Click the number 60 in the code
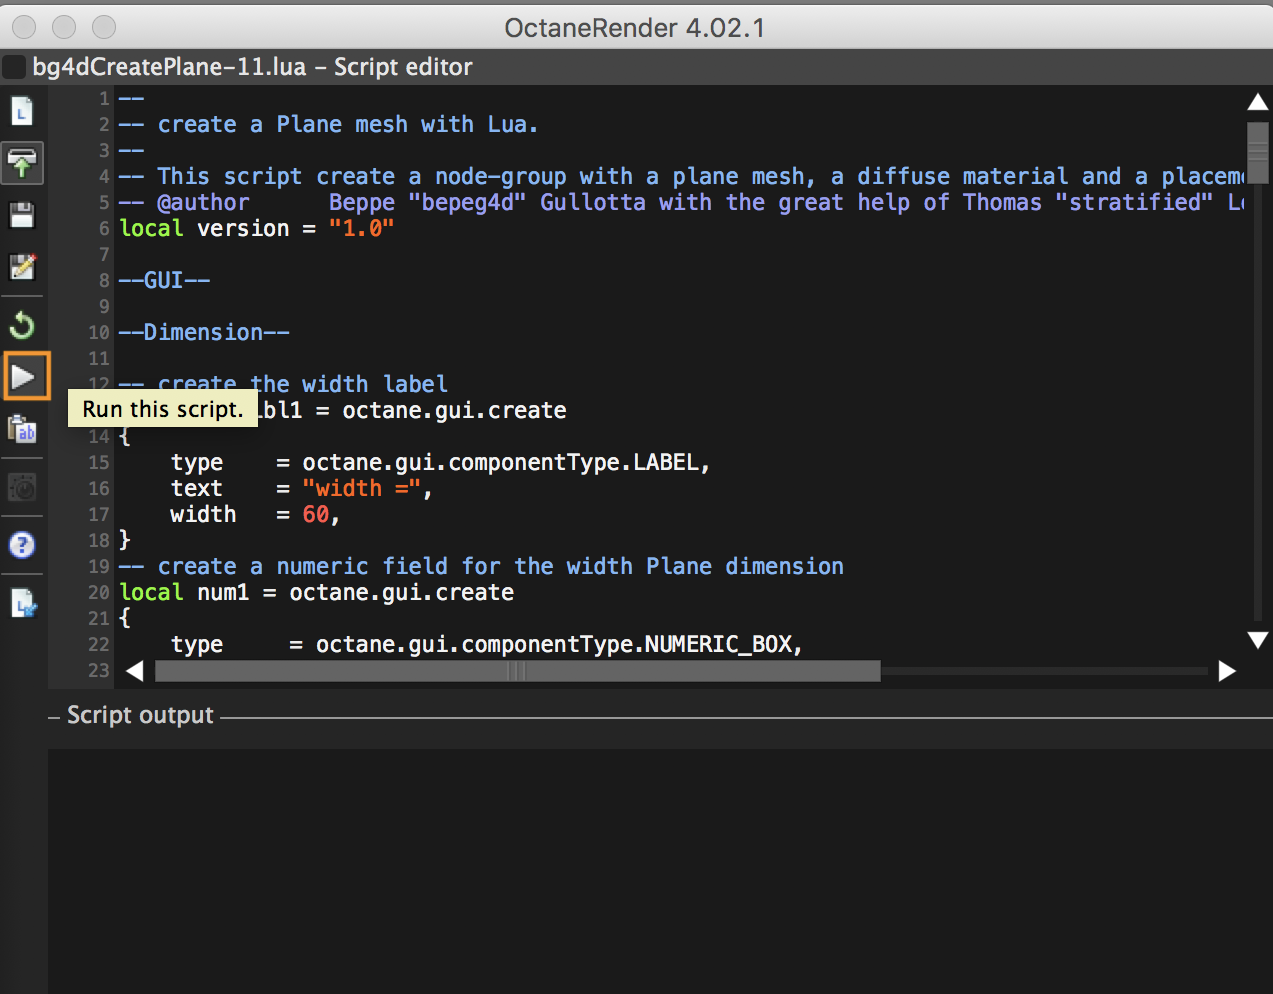This screenshot has height=994, width=1273. coord(316,515)
